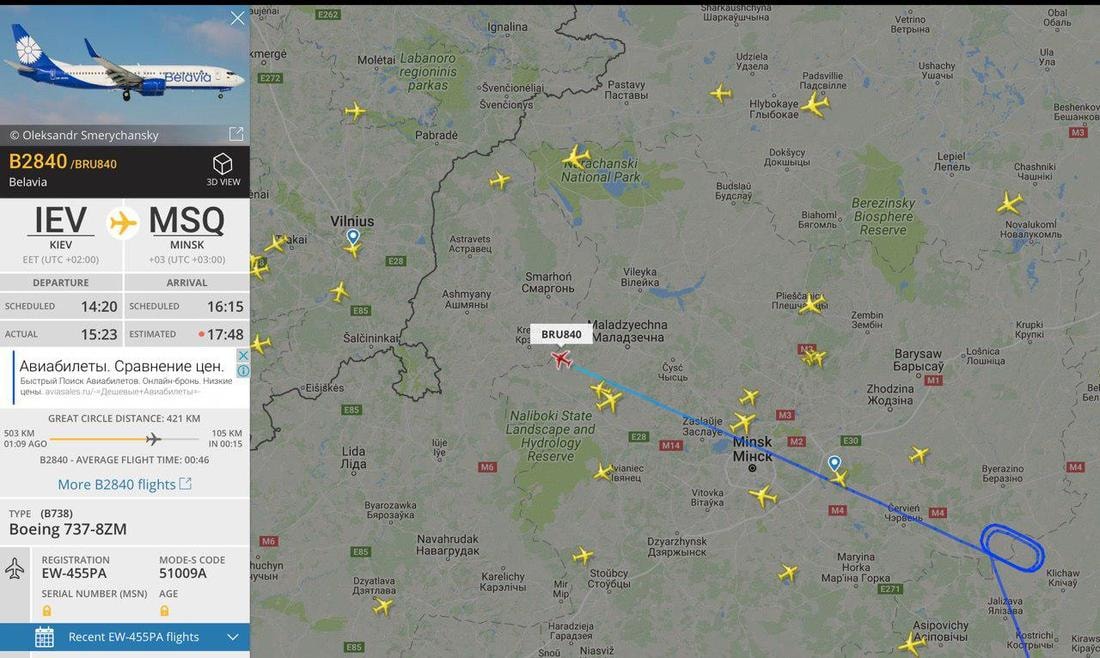Click the BRU840 callsign label on map
This screenshot has width=1100, height=658.
(561, 335)
